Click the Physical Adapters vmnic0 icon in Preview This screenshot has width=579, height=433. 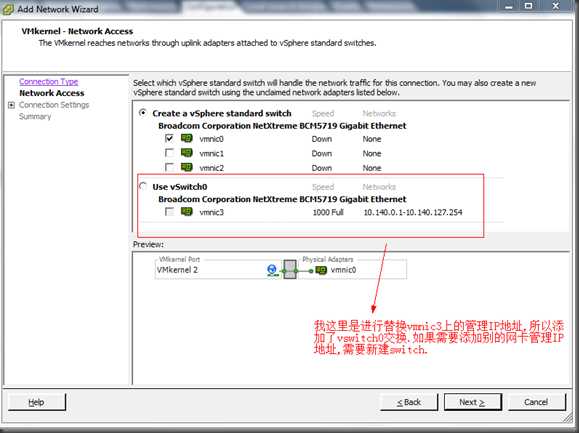[321, 270]
